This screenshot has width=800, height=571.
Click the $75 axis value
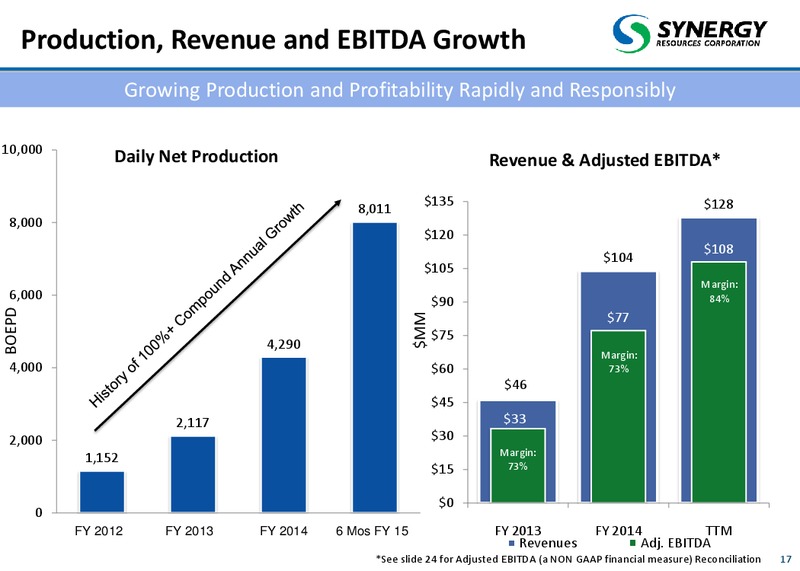point(442,335)
